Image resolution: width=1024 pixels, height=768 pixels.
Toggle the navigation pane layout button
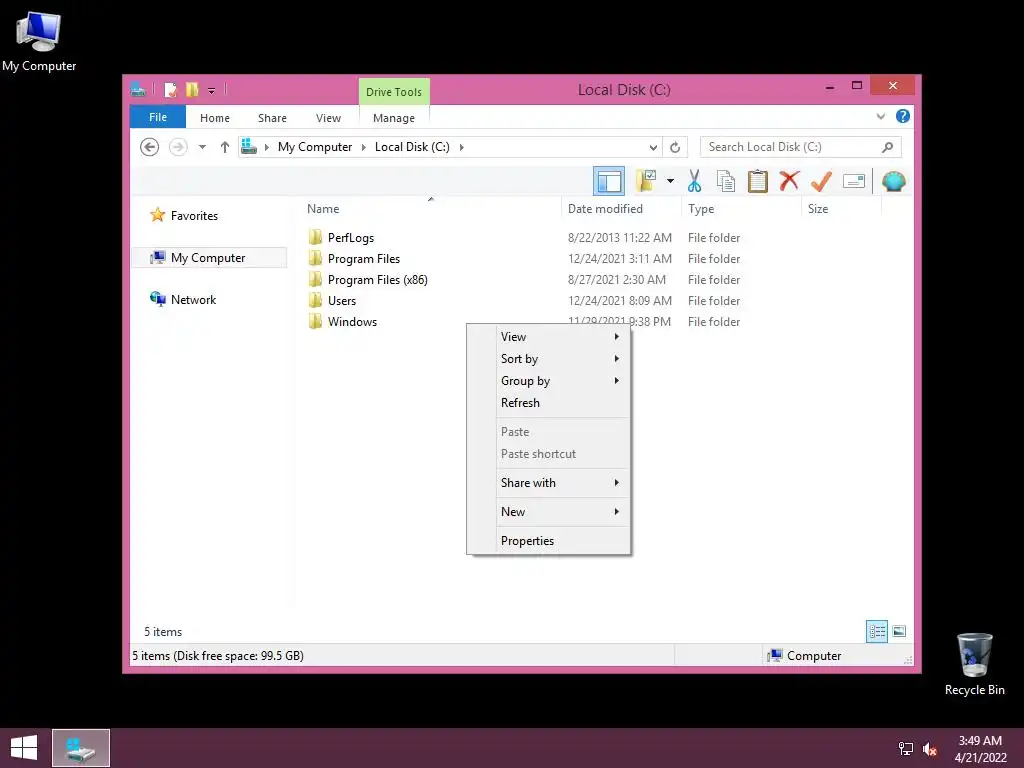pyautogui.click(x=609, y=181)
